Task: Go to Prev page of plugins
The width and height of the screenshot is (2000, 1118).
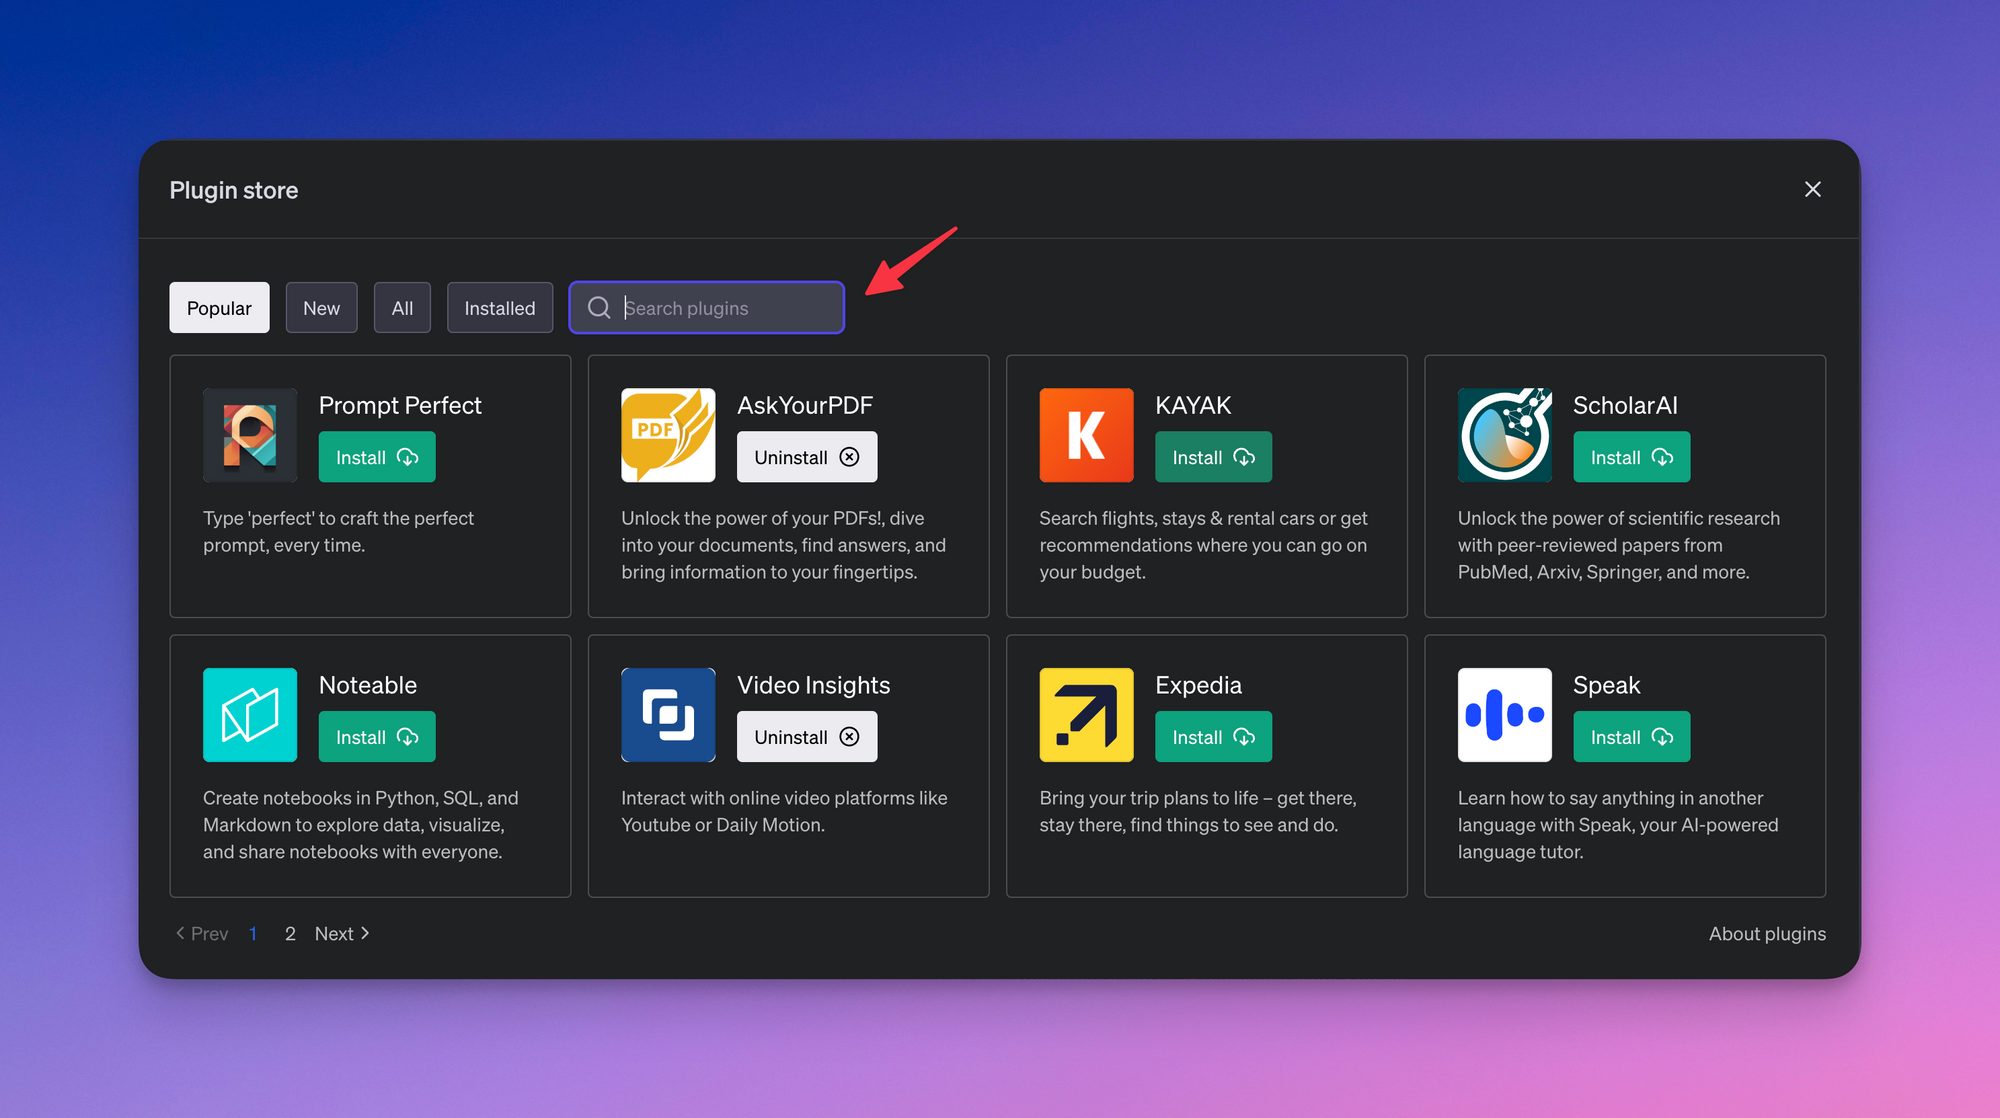Action: pyautogui.click(x=203, y=933)
